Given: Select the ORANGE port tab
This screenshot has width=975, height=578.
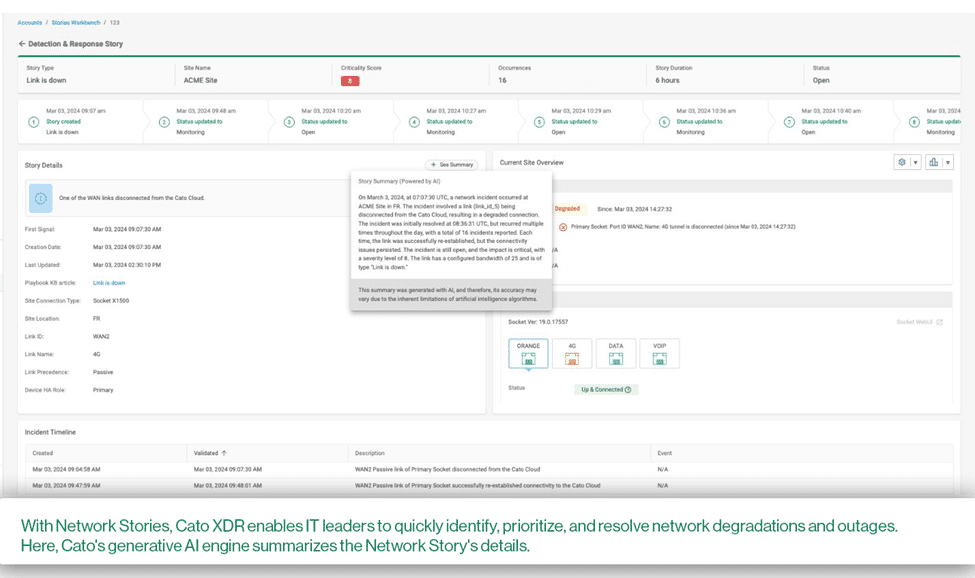Looking at the screenshot, I should tap(528, 354).
